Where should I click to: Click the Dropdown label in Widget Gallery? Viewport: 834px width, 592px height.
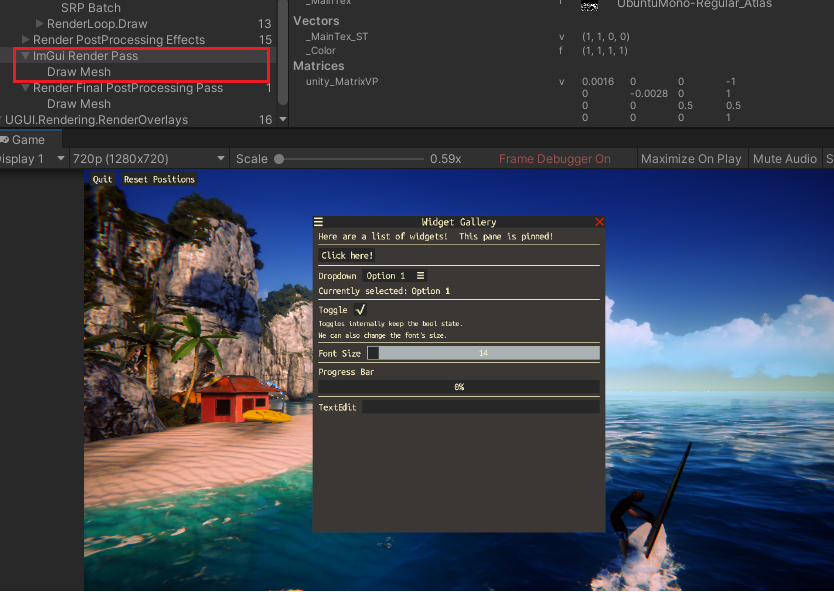[x=337, y=276]
